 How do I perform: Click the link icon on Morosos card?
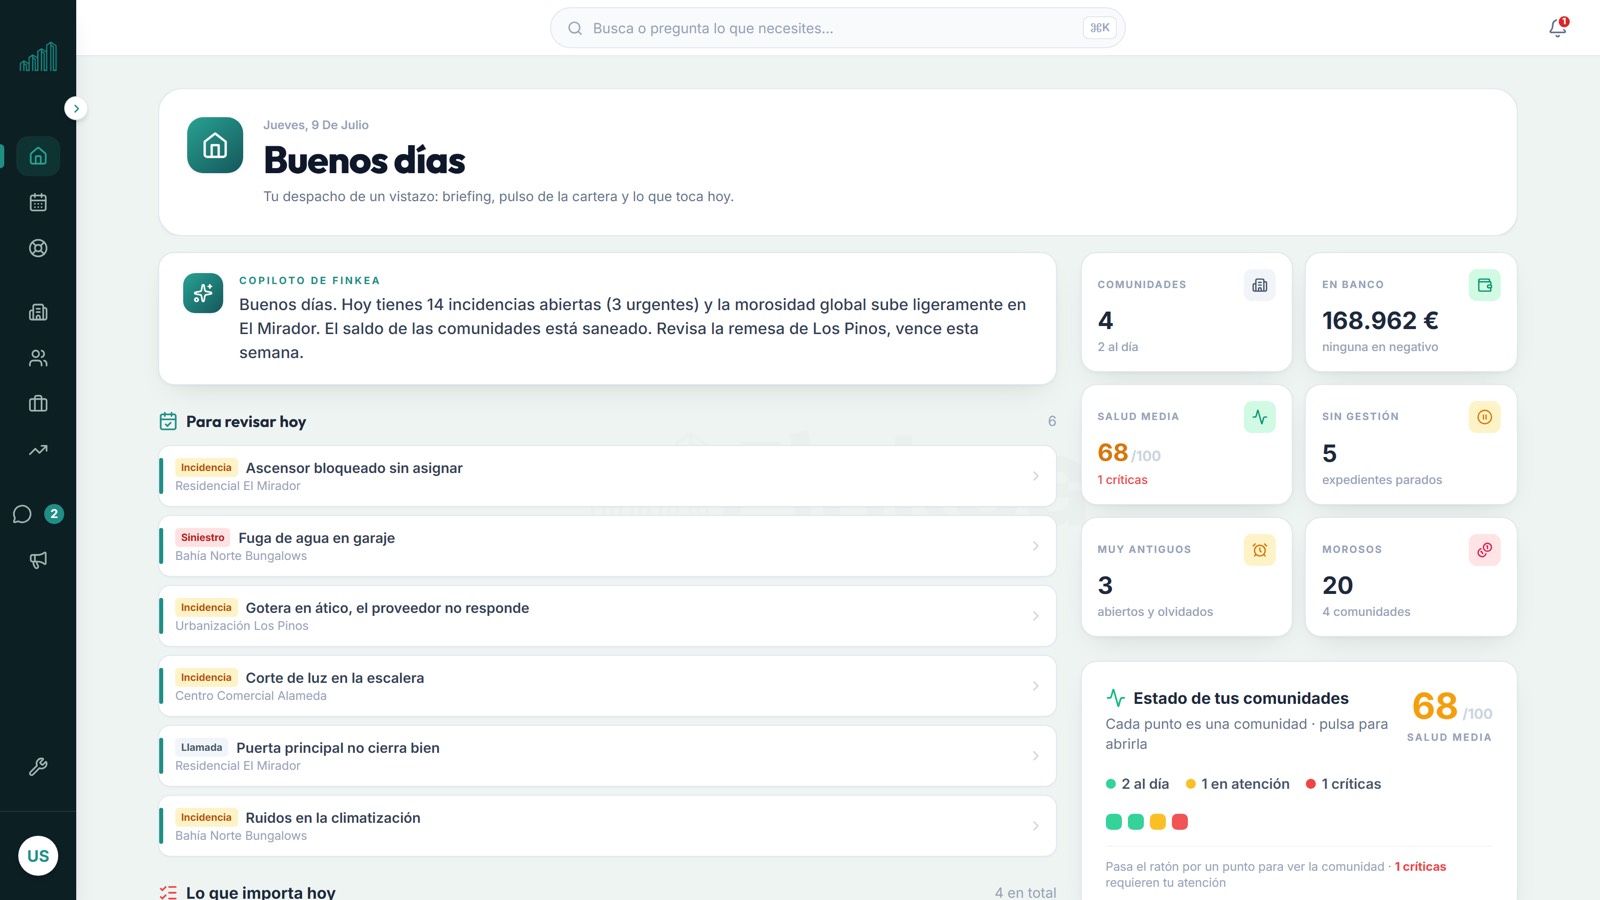click(x=1484, y=550)
